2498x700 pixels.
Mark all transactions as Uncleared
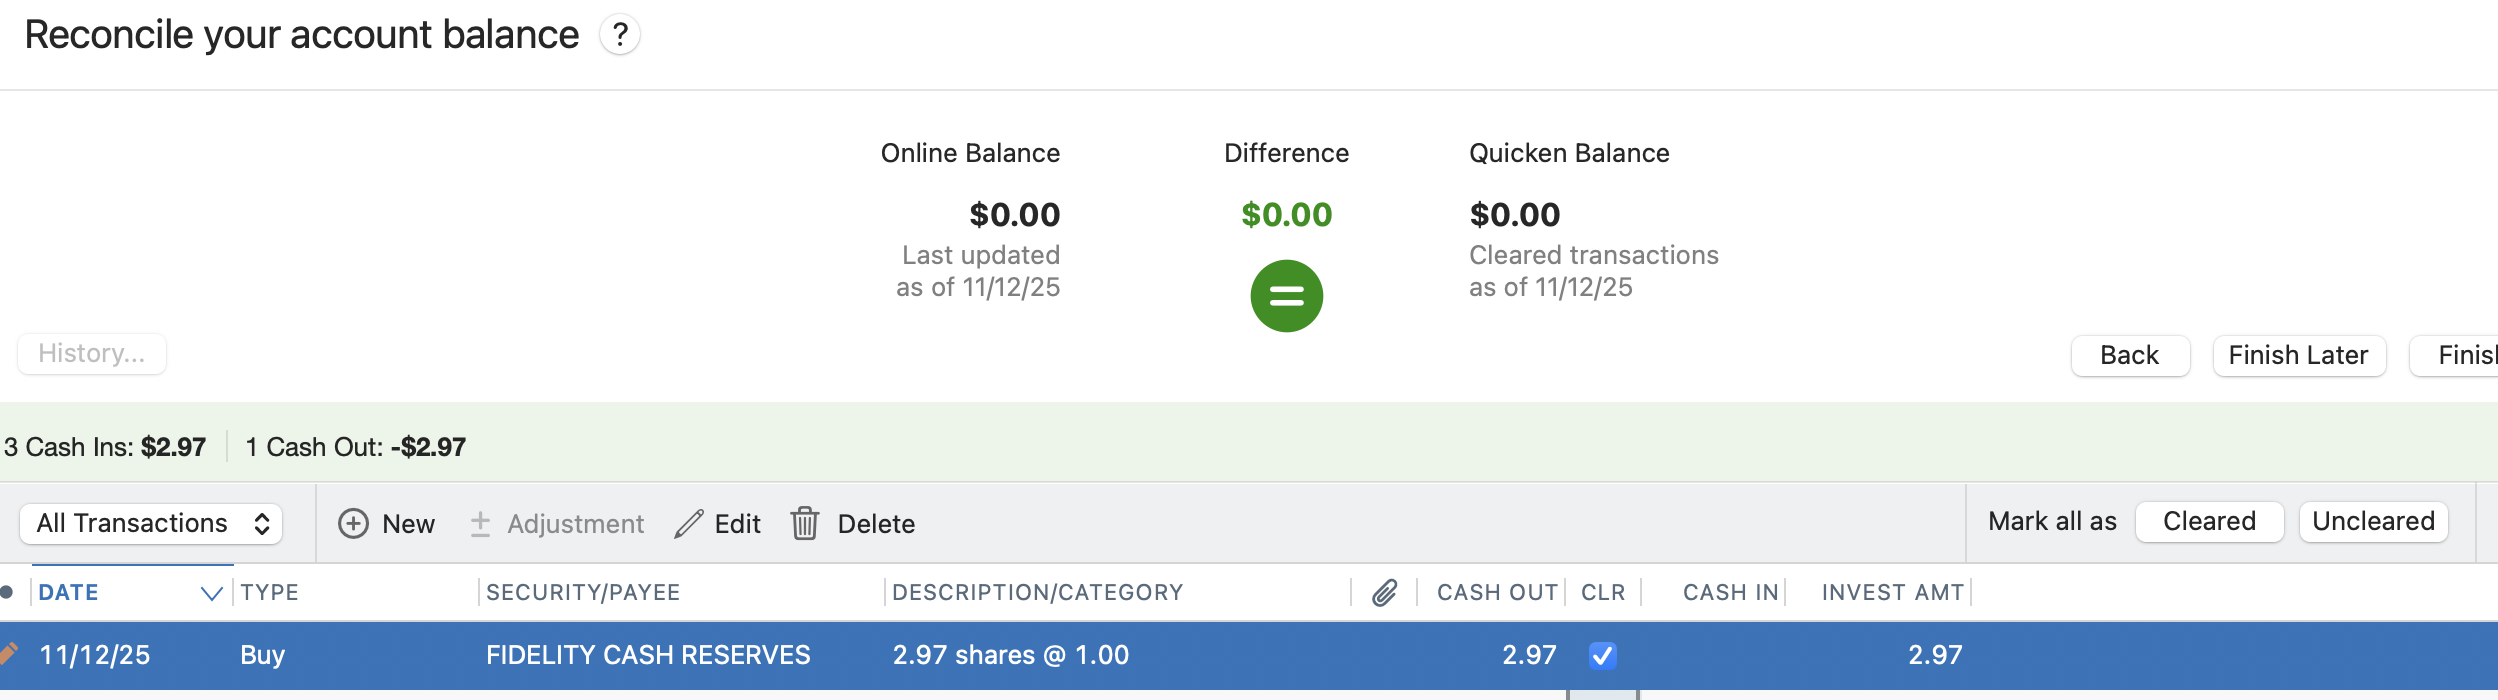(2373, 522)
